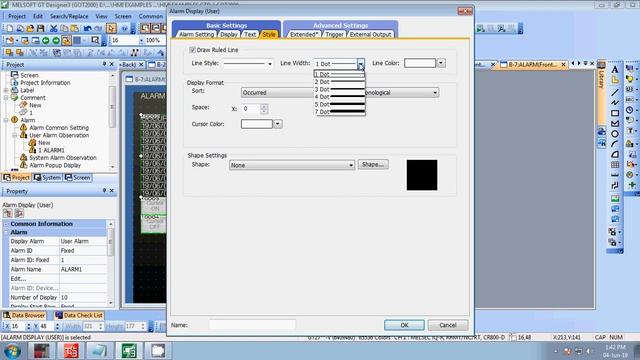This screenshot has height=360, width=640.
Task: Switch to the Trigger tab
Action: pos(334,35)
